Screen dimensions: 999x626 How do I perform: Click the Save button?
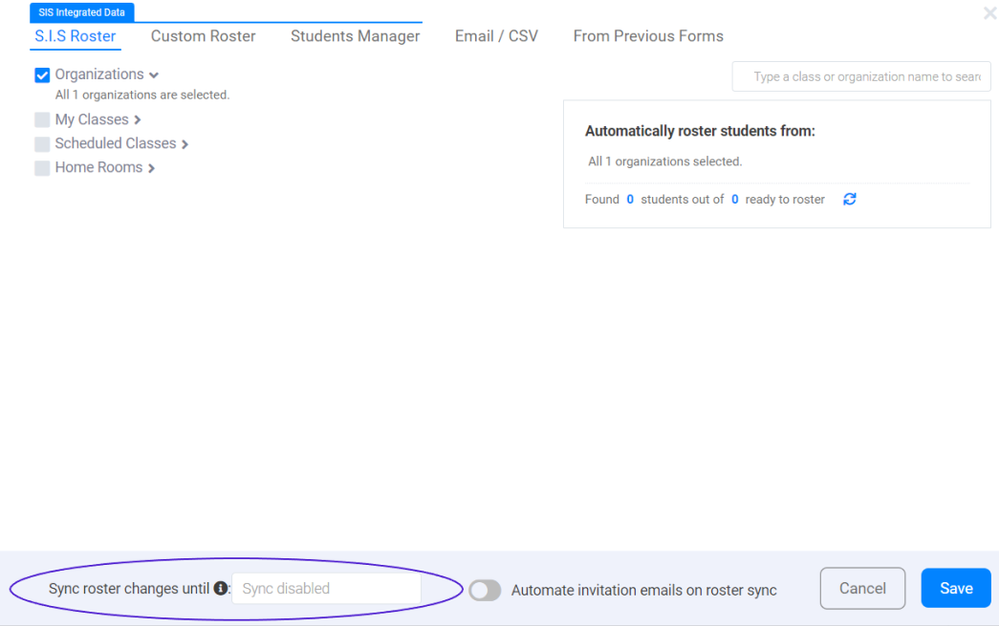point(955,588)
